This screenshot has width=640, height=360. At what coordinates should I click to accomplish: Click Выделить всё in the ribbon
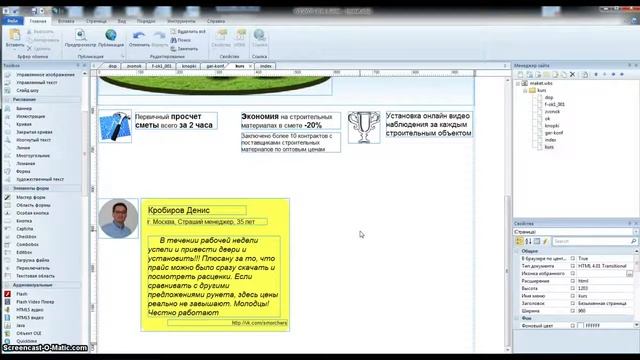(188, 31)
